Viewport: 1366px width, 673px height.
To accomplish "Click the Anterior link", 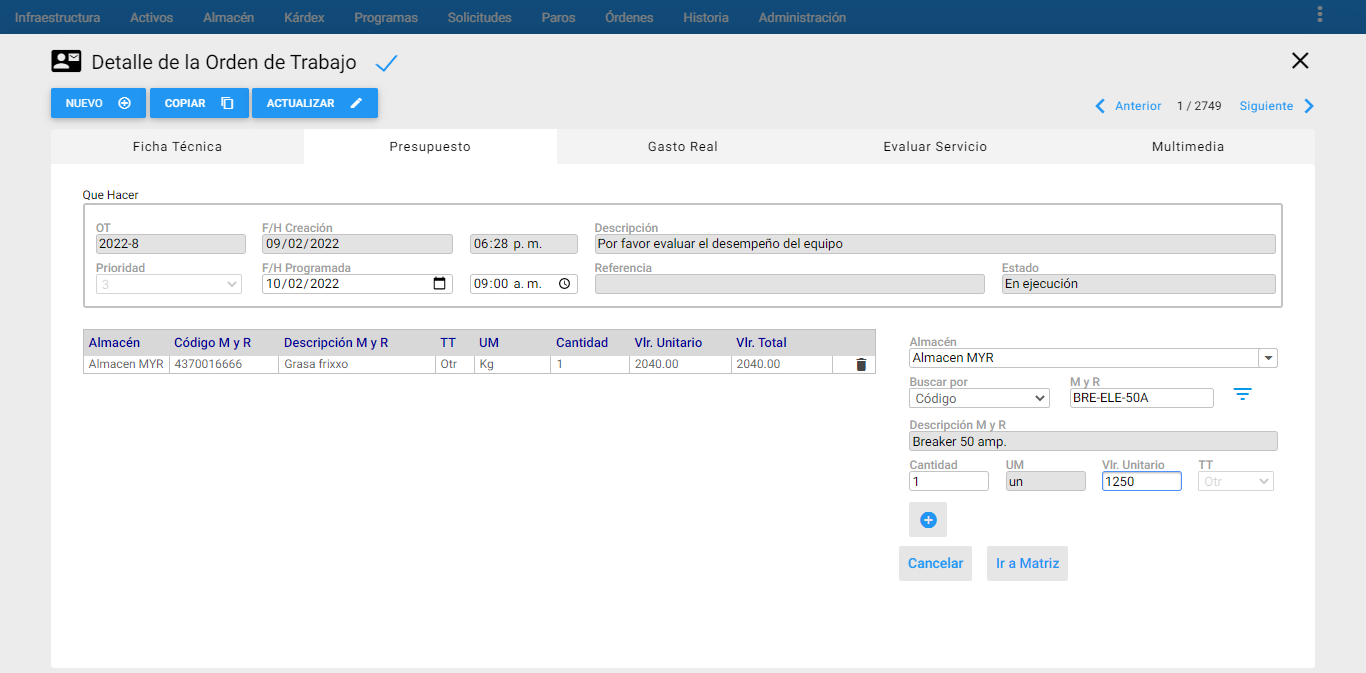I will coord(1138,106).
